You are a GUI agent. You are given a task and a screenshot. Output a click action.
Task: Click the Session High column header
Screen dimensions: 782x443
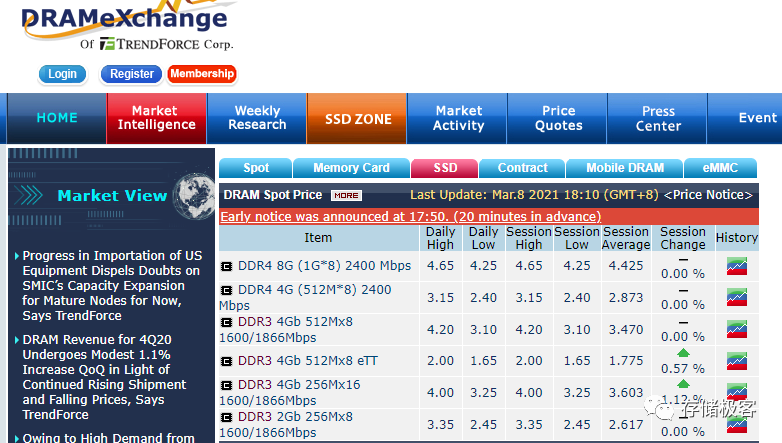coord(529,238)
